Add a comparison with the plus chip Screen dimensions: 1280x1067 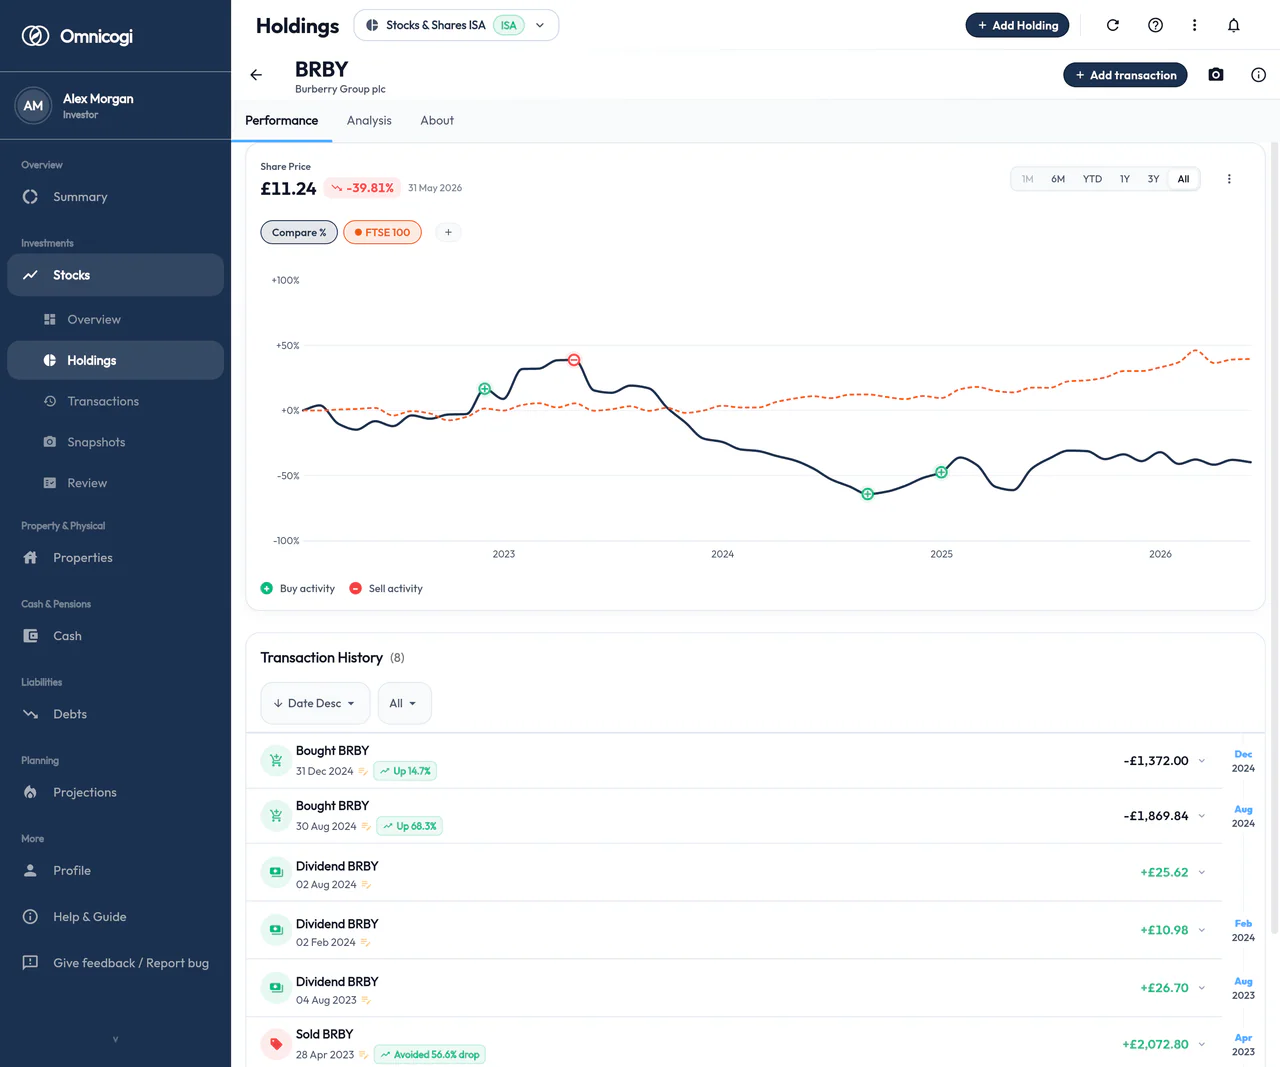(x=448, y=233)
